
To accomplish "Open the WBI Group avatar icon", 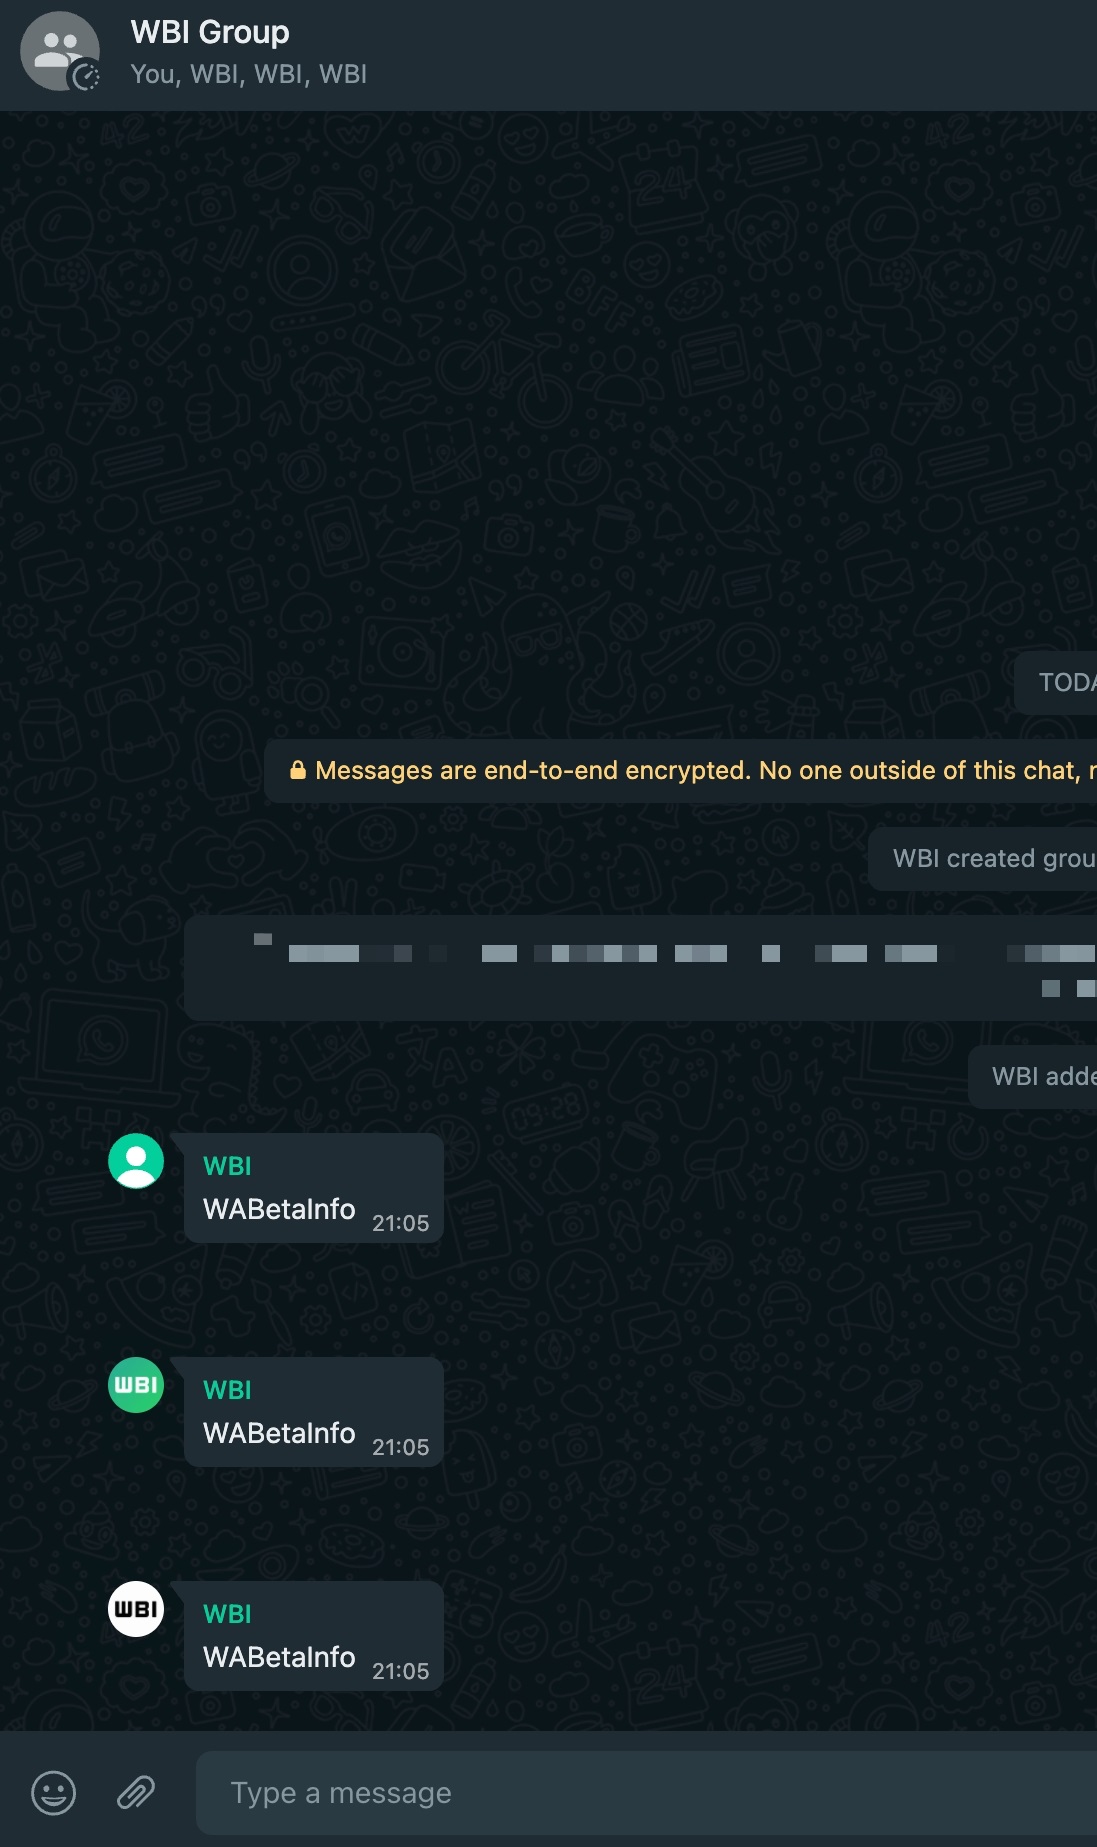I will click(x=60, y=51).
